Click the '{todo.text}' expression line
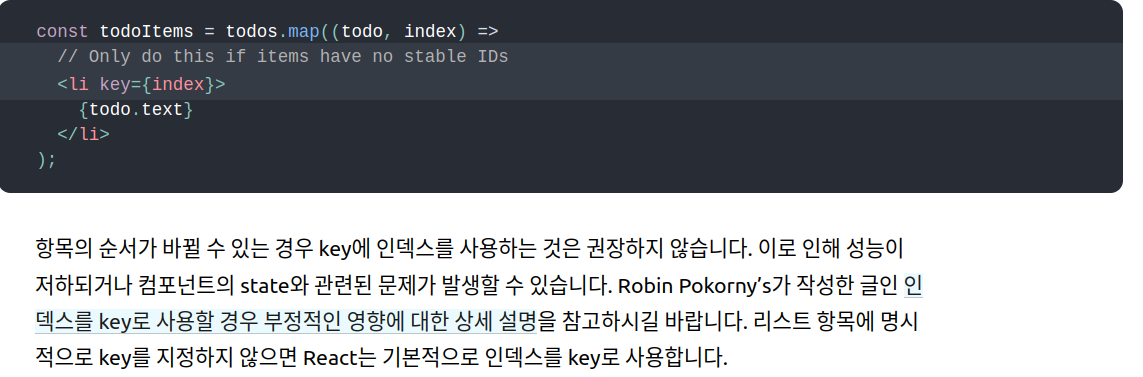The height and width of the screenshot is (377, 1143). click(136, 110)
